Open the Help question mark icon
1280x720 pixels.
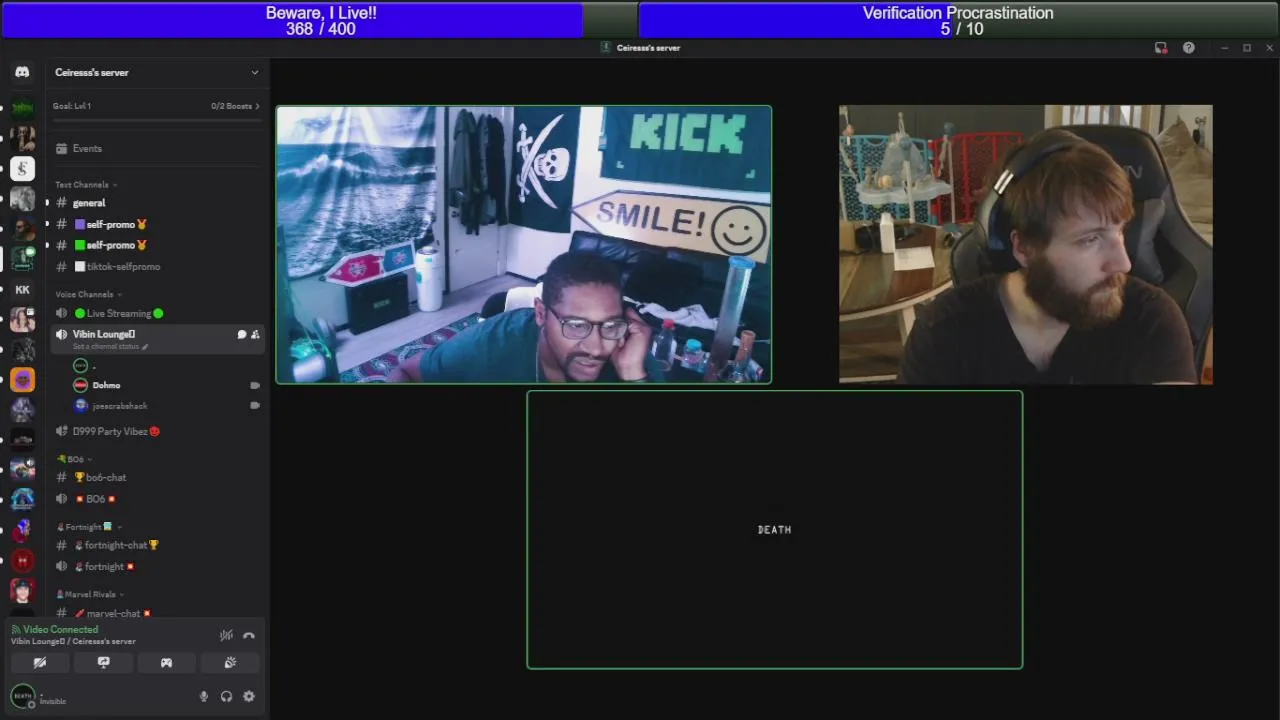point(1188,48)
